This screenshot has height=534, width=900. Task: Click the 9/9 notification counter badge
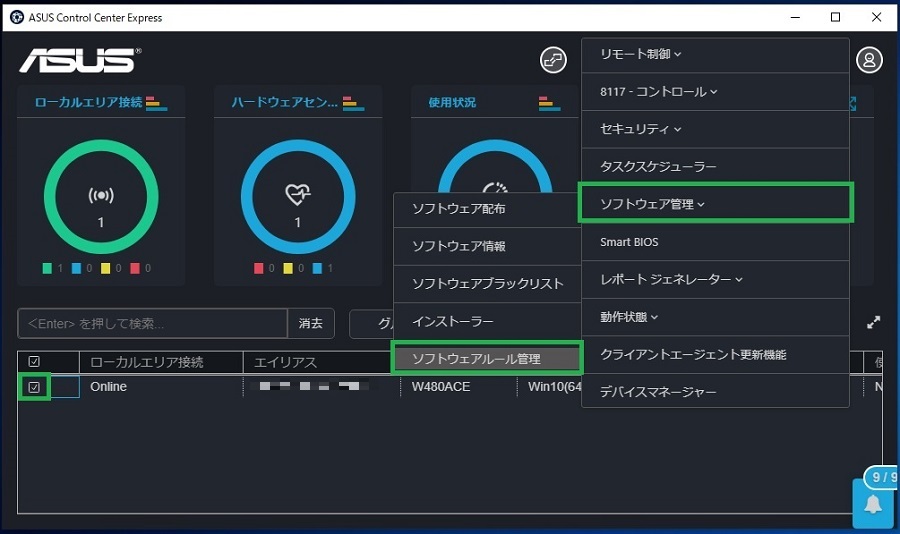(x=882, y=477)
